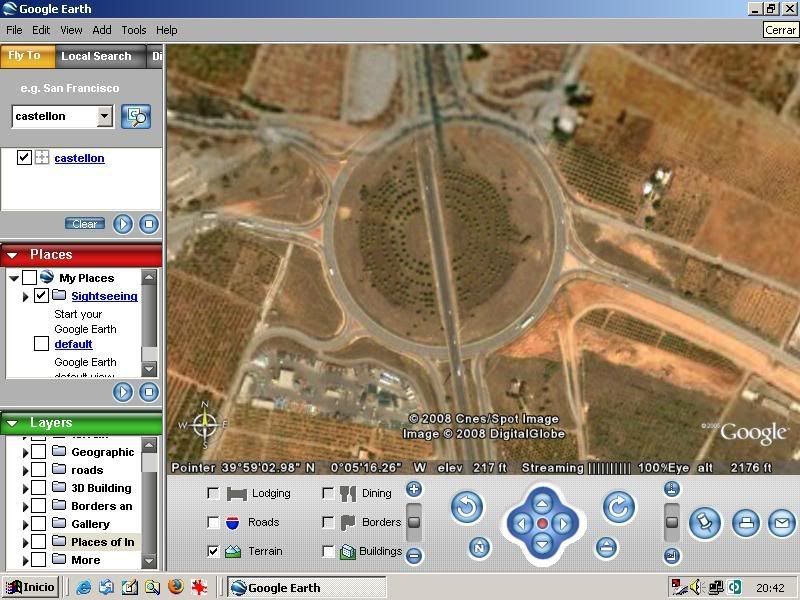Screen dimensions: 800x600
Task: Pan the map up
Action: (542, 504)
